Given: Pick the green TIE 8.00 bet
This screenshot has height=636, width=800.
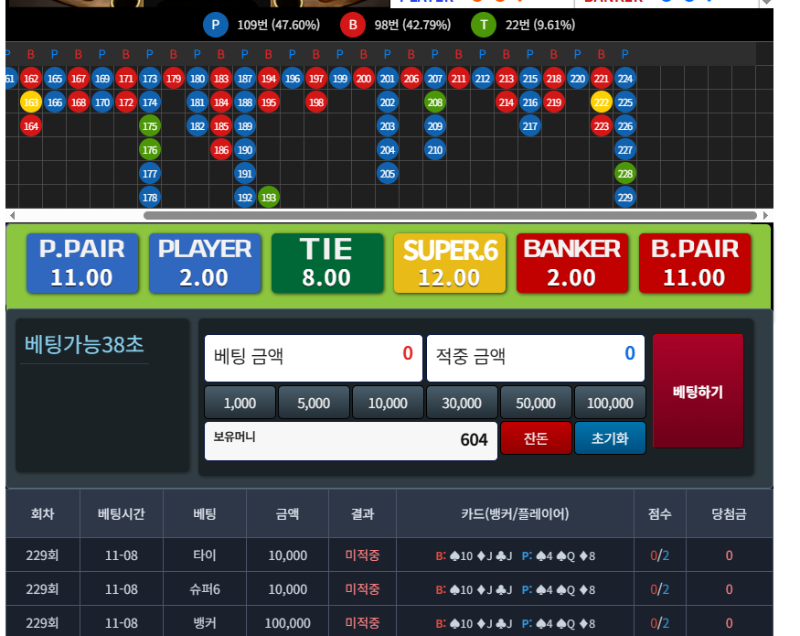Looking at the screenshot, I should tap(327, 264).
